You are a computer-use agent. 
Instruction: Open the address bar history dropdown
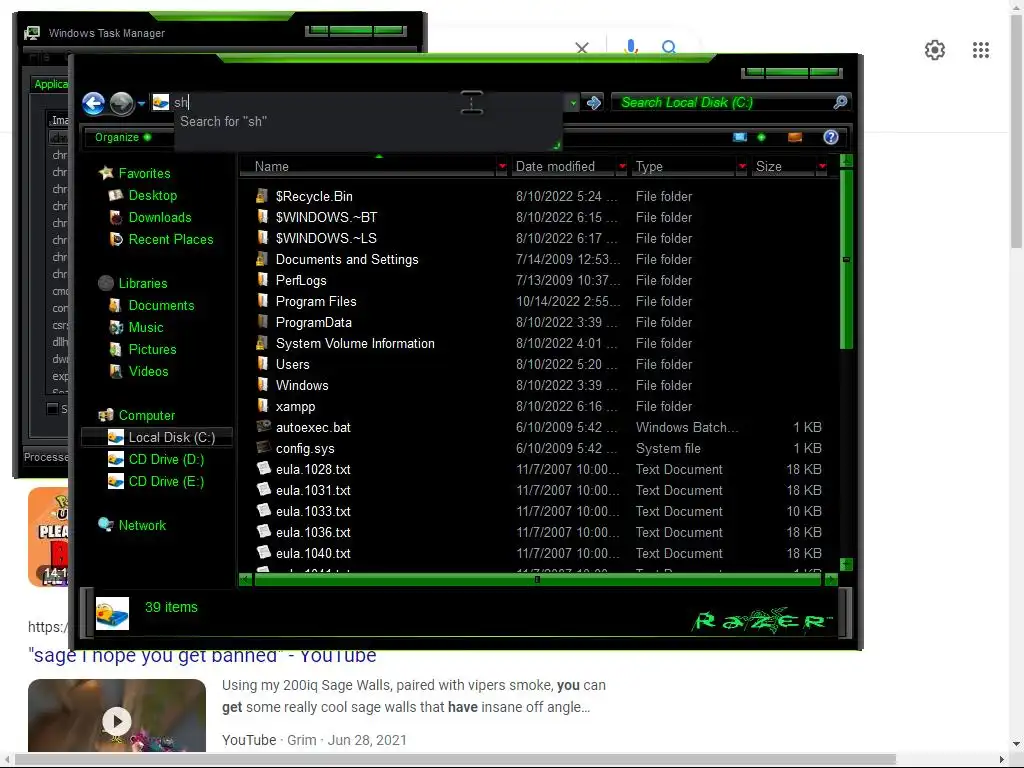pyautogui.click(x=573, y=103)
